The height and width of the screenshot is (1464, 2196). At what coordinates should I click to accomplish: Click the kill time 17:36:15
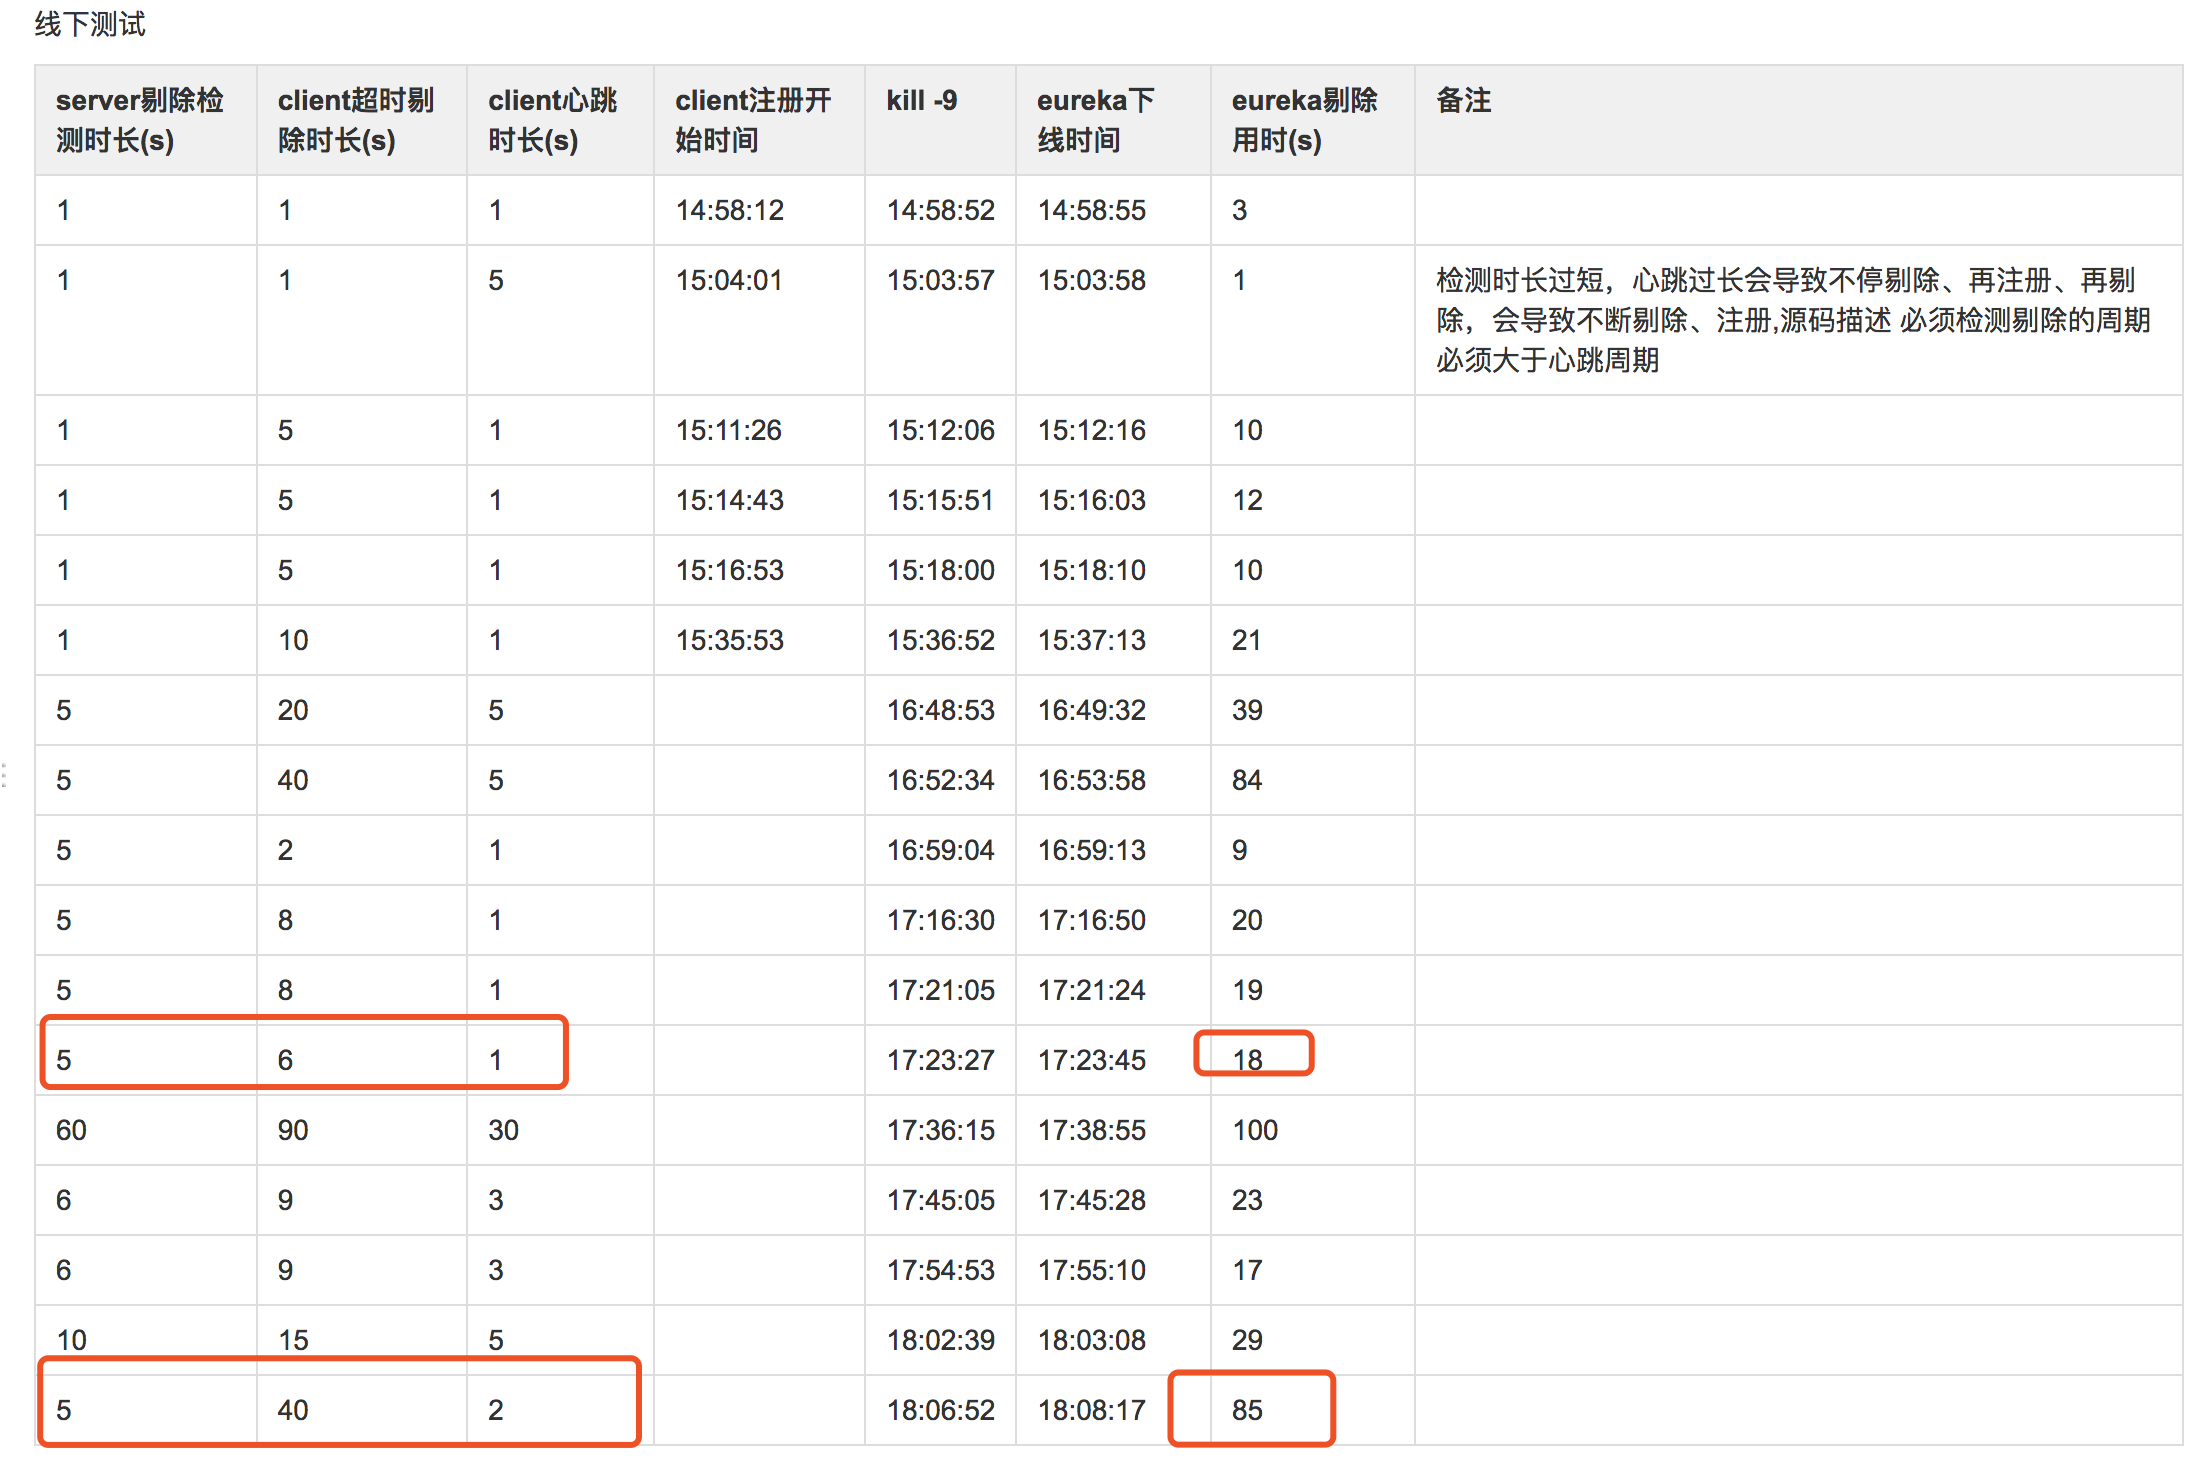point(940,1130)
